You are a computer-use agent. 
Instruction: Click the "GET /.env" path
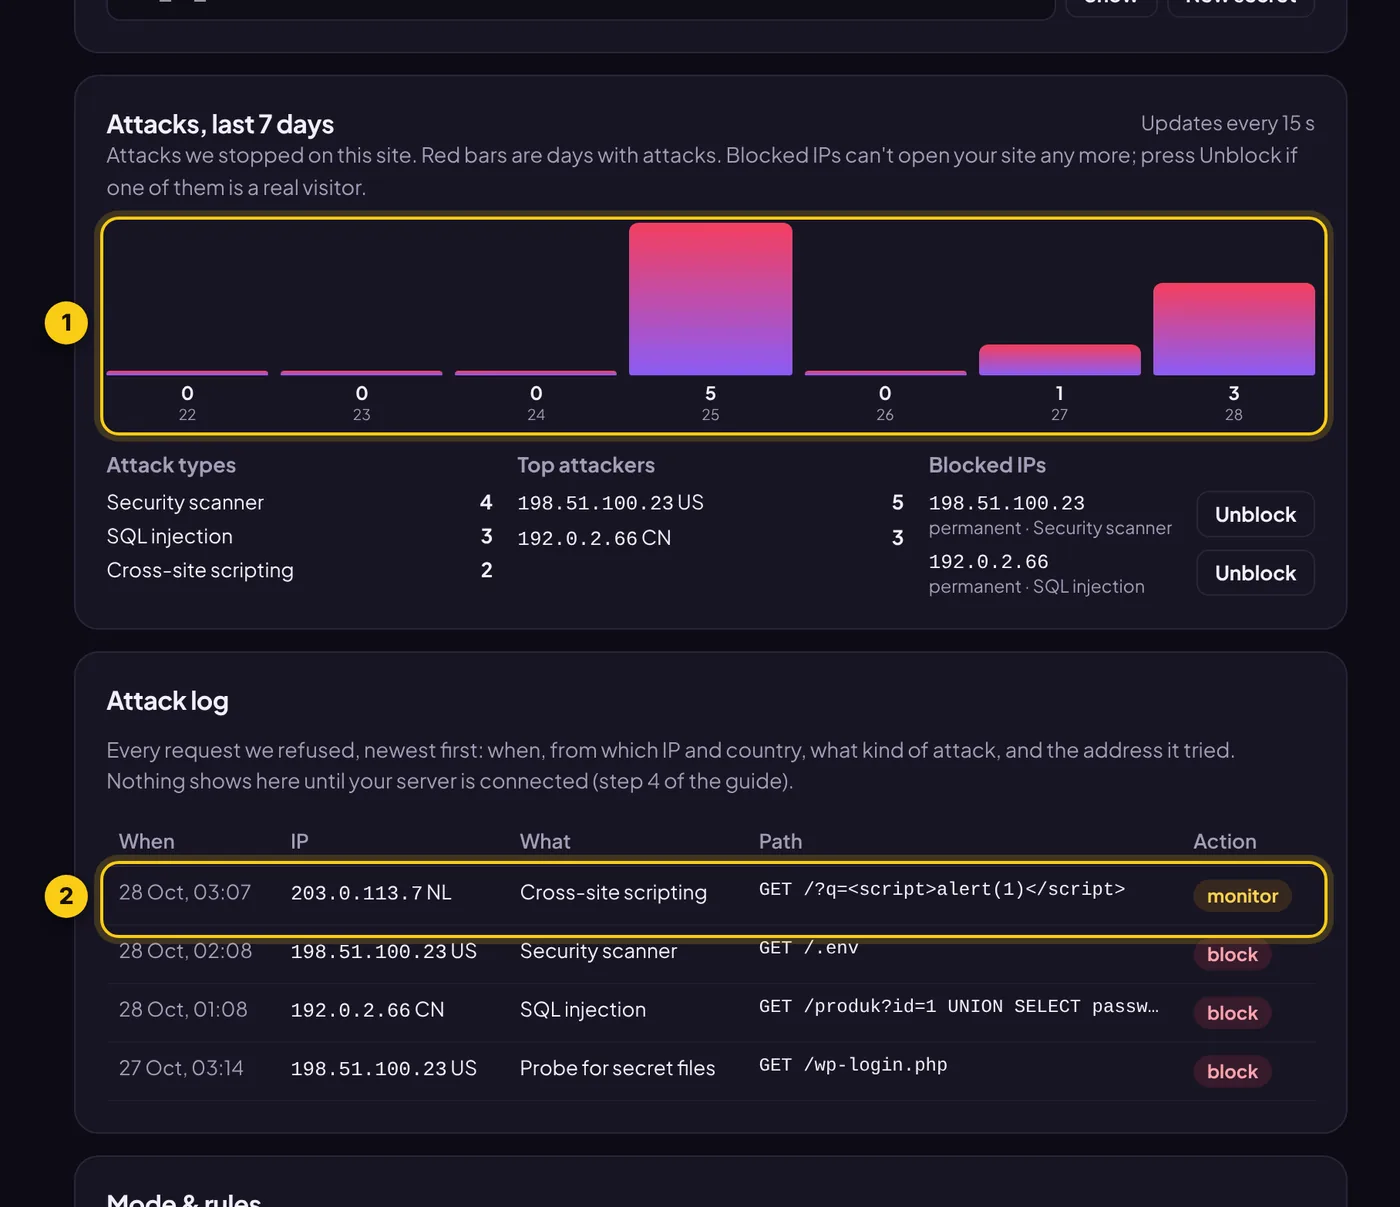pyautogui.click(x=808, y=948)
